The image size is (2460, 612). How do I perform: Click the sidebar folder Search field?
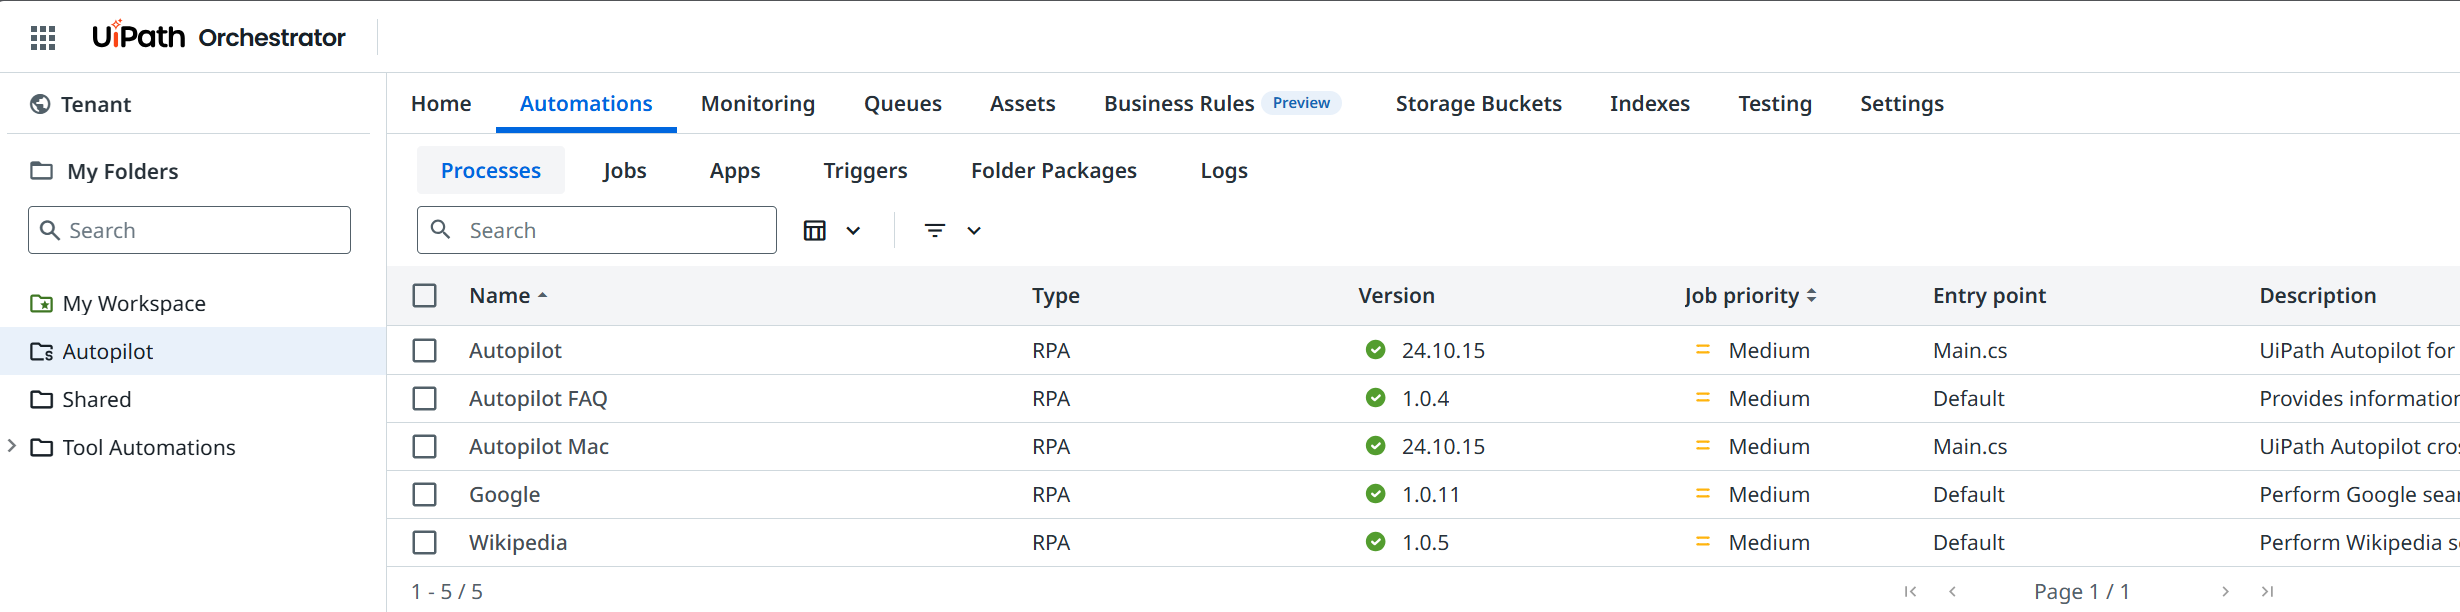189,230
